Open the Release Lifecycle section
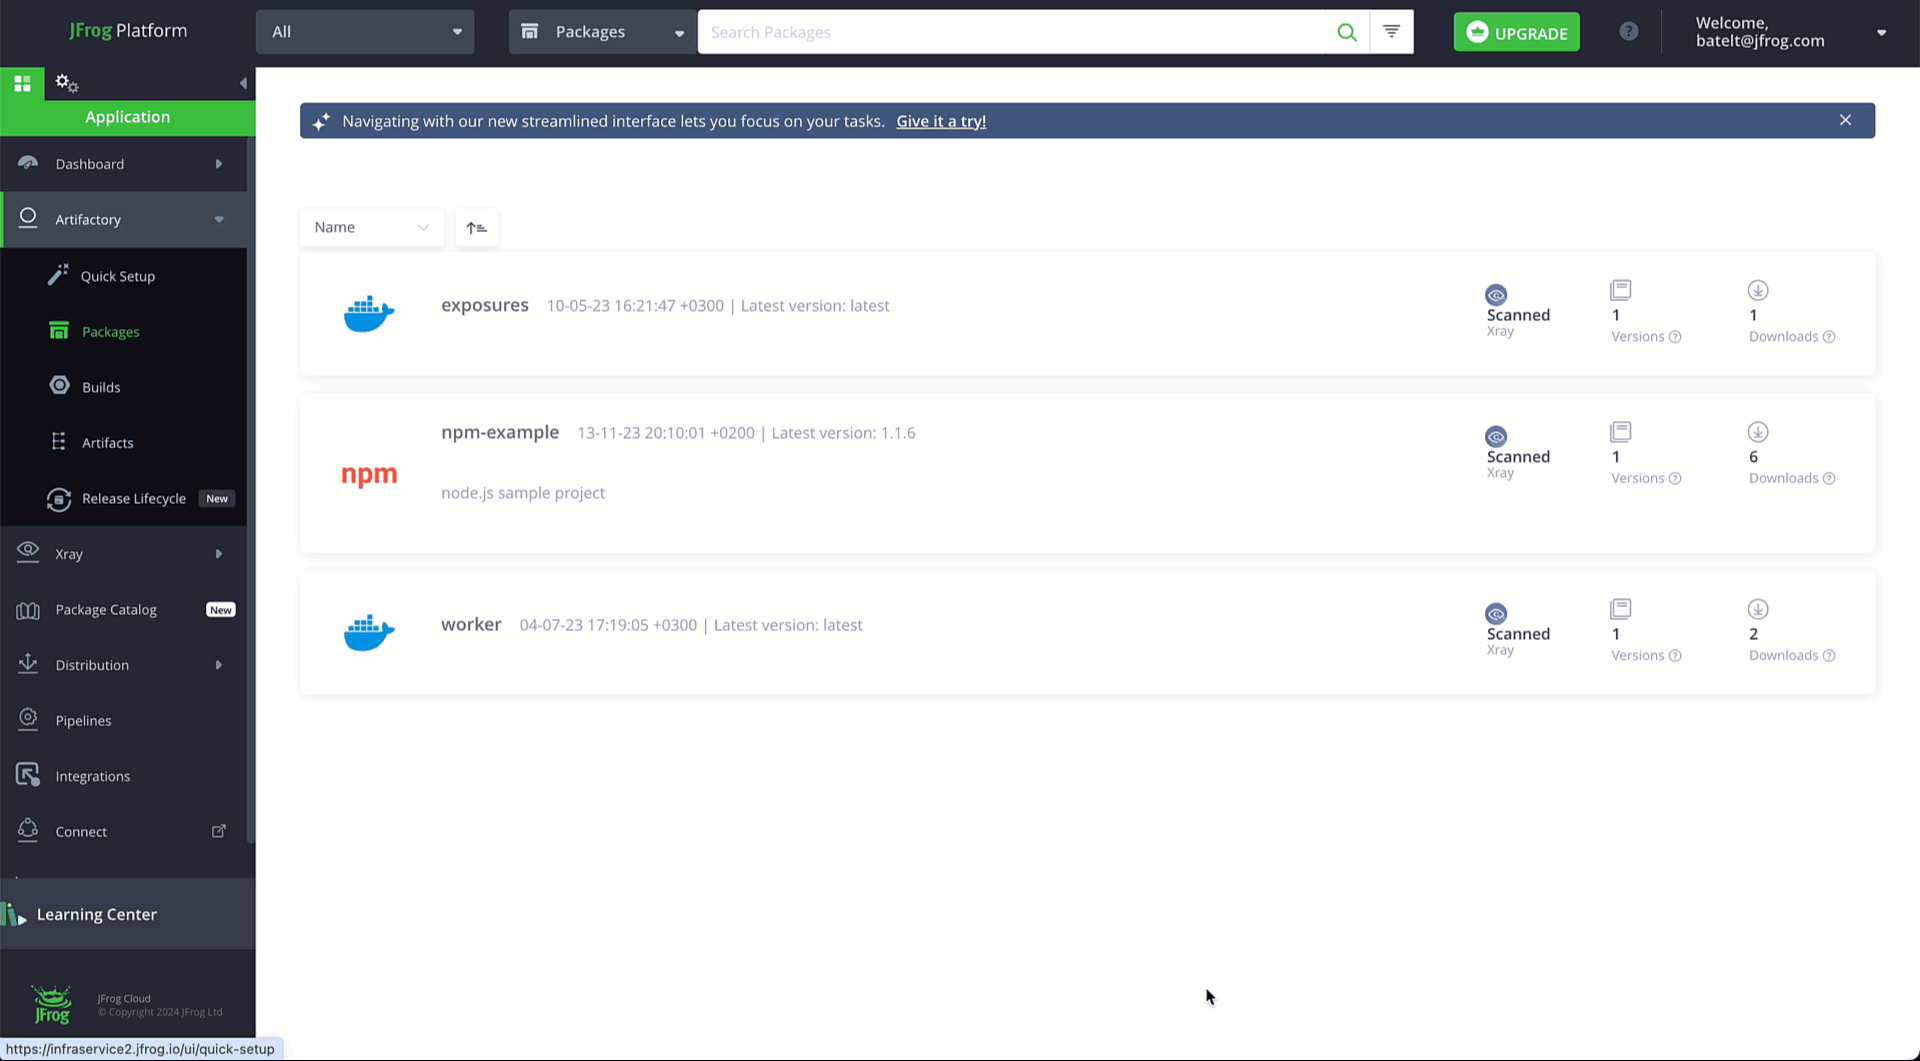The height and width of the screenshot is (1061, 1920). (134, 498)
